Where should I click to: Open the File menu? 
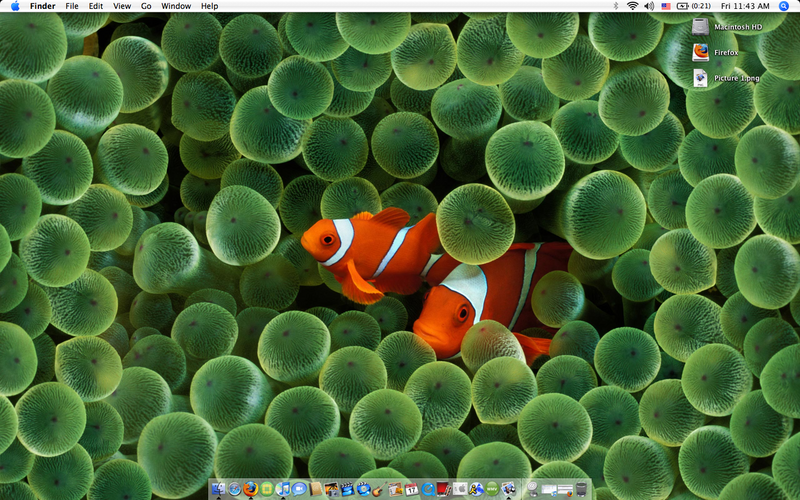coord(72,6)
